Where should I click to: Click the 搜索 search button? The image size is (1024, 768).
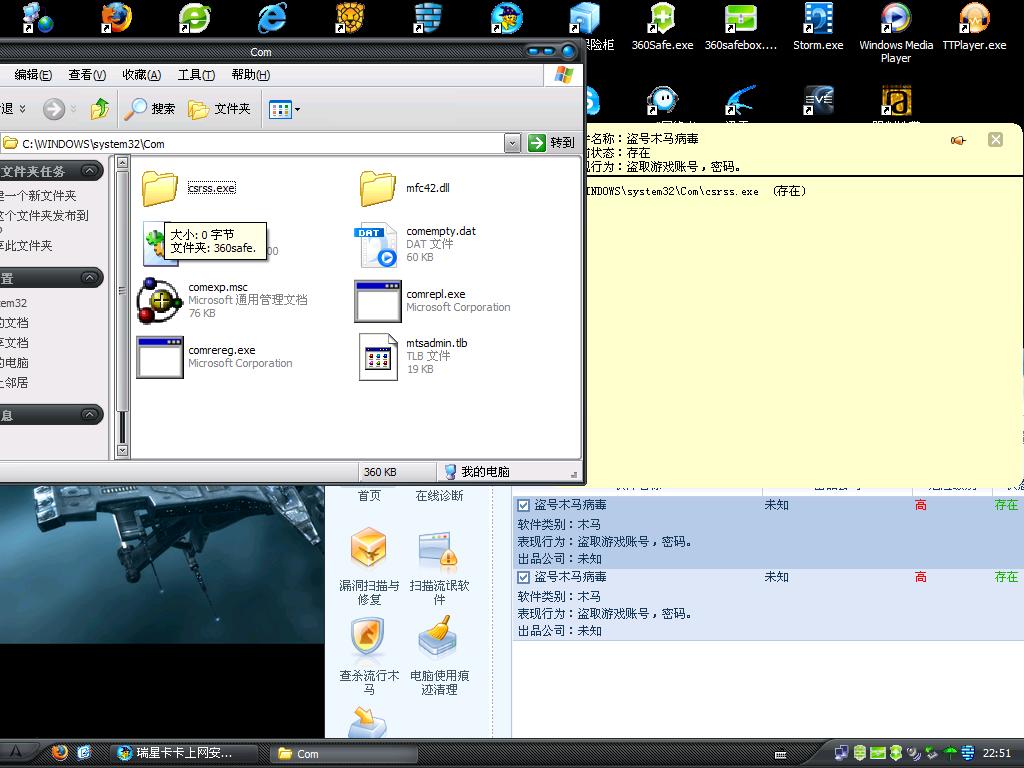tap(150, 108)
